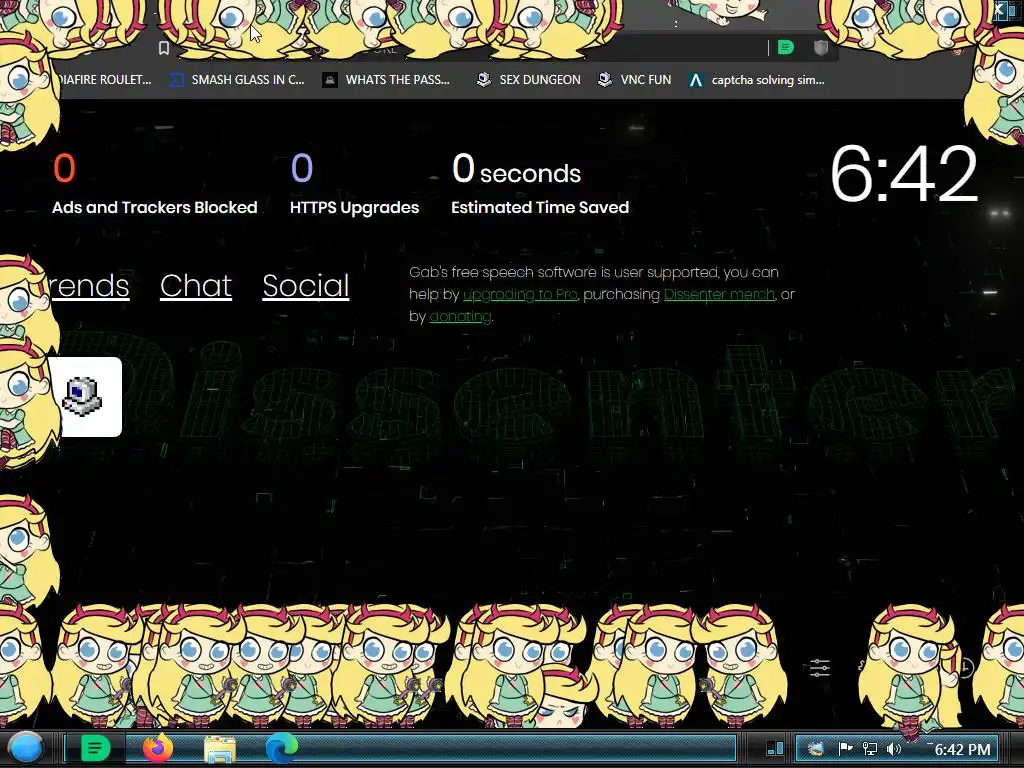This screenshot has width=1024, height=768.
Task: Click the Ads and Trackers Blocked counter
Action: tap(155, 184)
